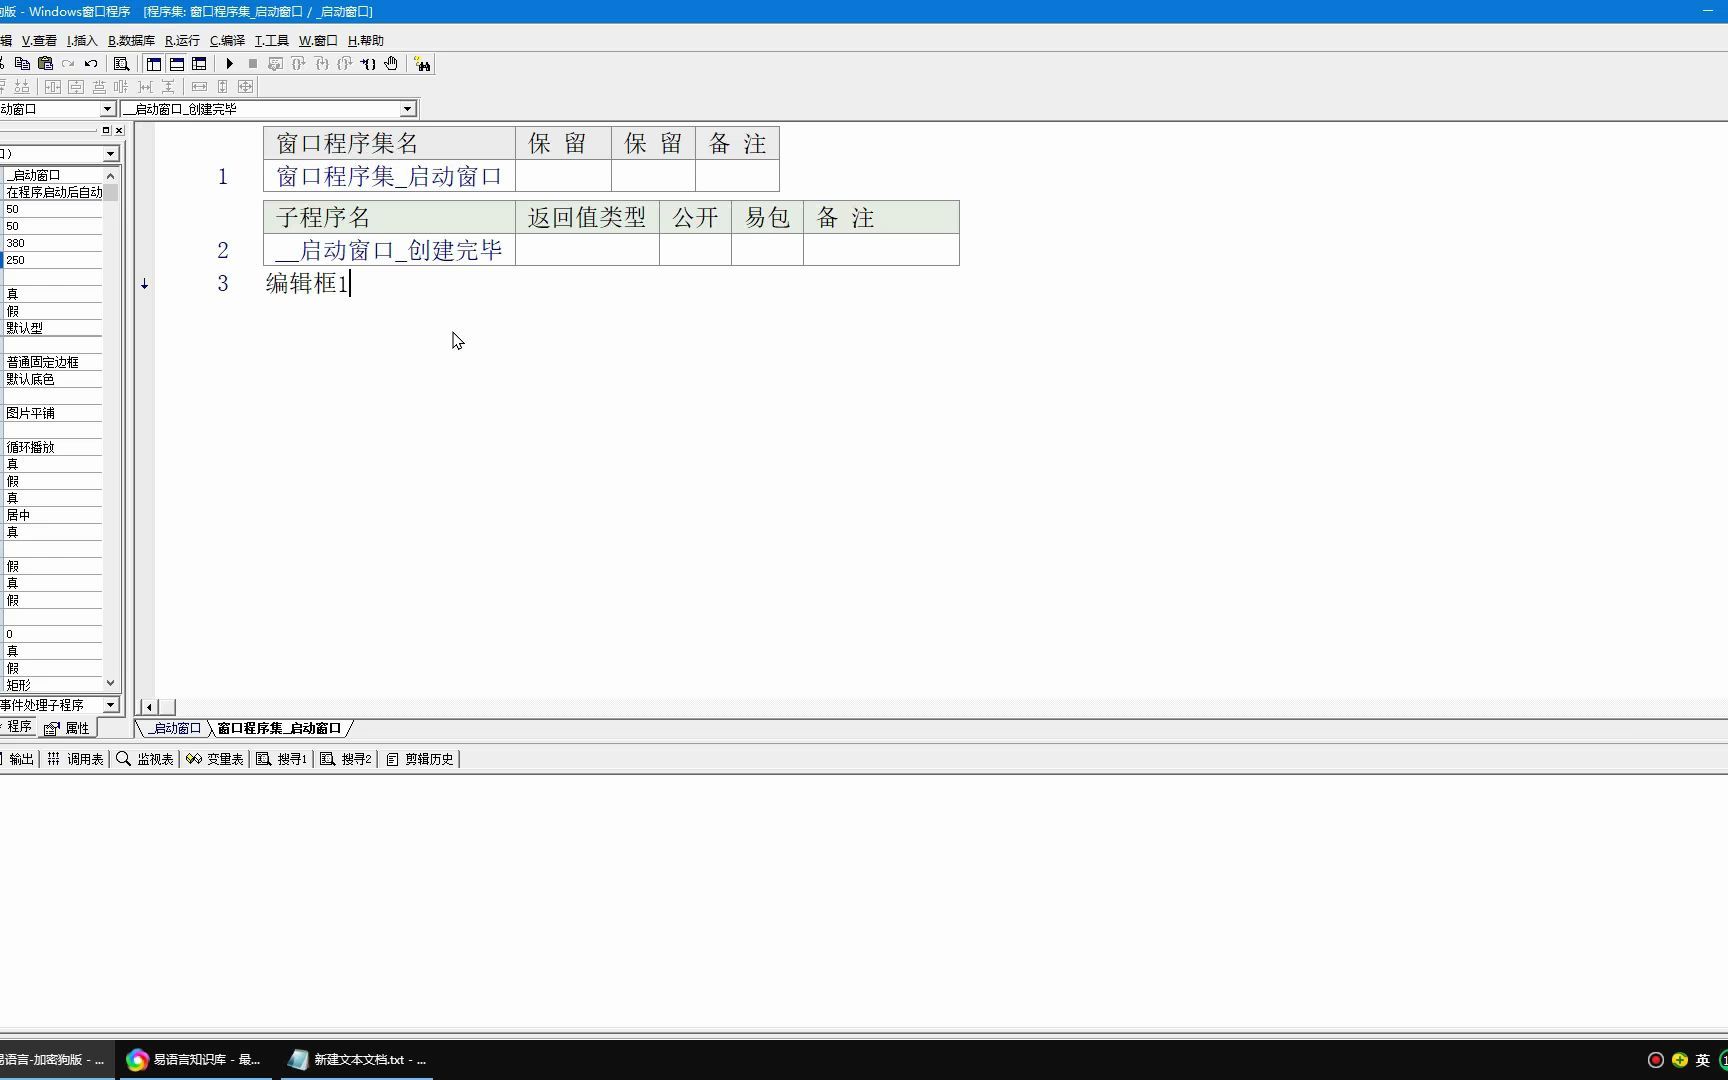Switch to the 程序 tab
1728x1080 pixels.
pos(18,727)
